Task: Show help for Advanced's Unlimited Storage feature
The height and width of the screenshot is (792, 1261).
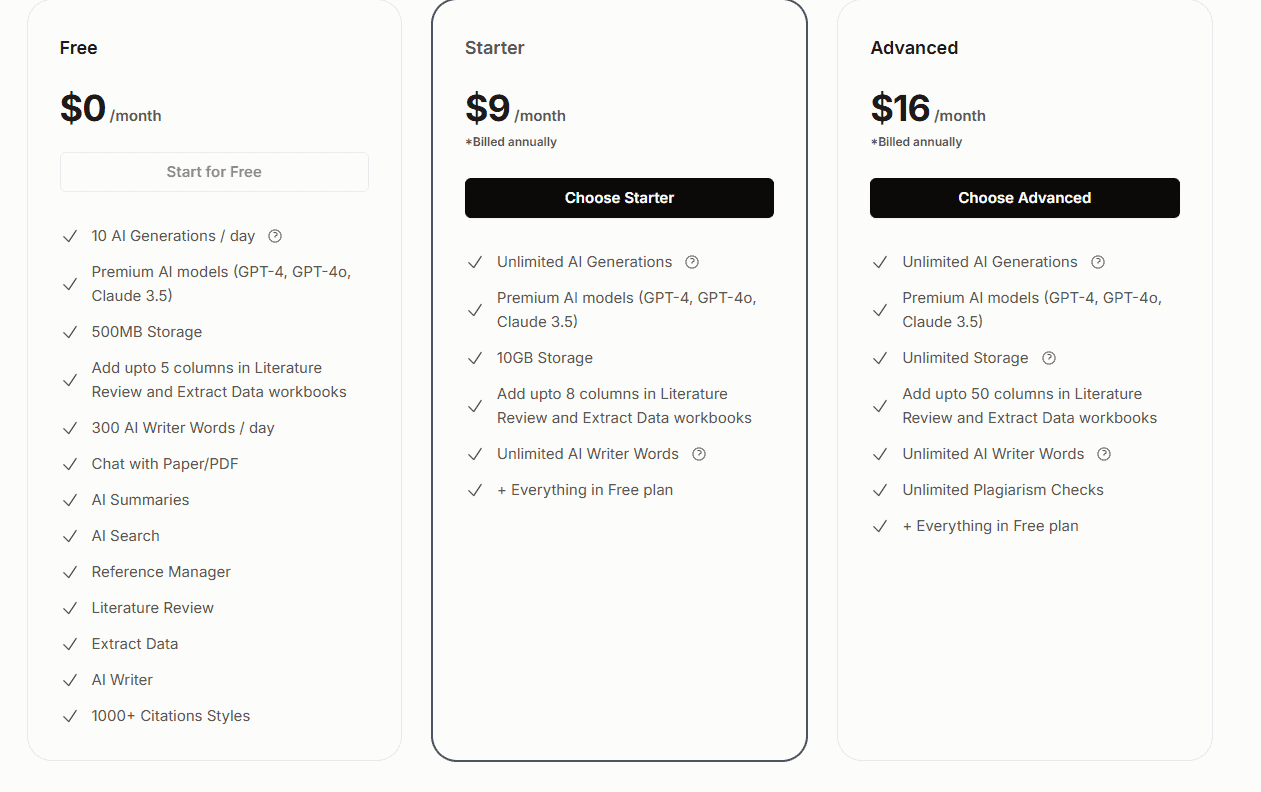Action: 1048,357
